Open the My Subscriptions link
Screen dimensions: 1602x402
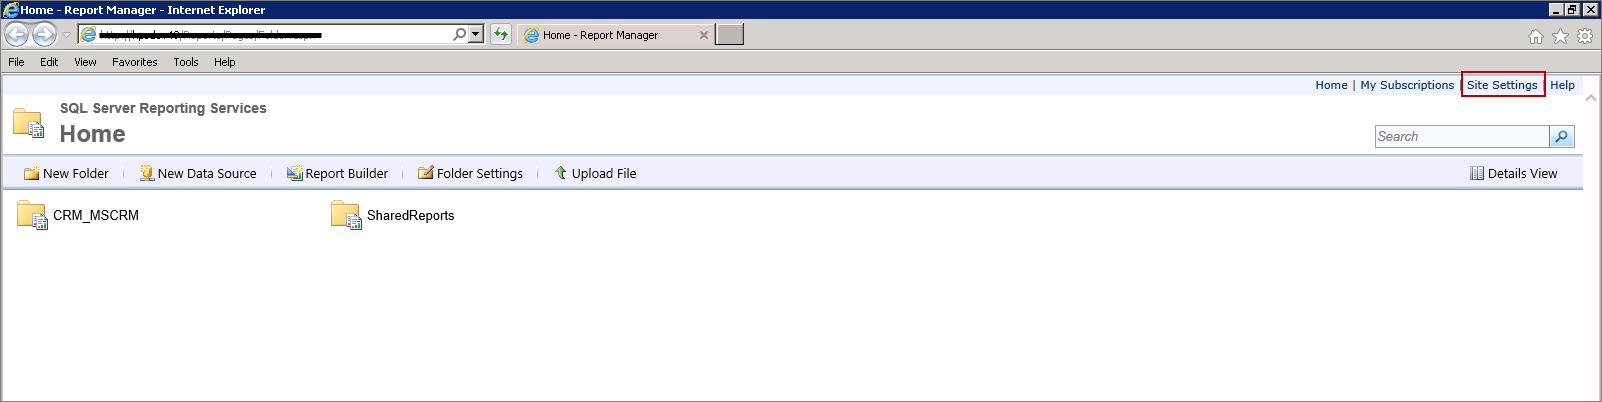click(x=1407, y=85)
